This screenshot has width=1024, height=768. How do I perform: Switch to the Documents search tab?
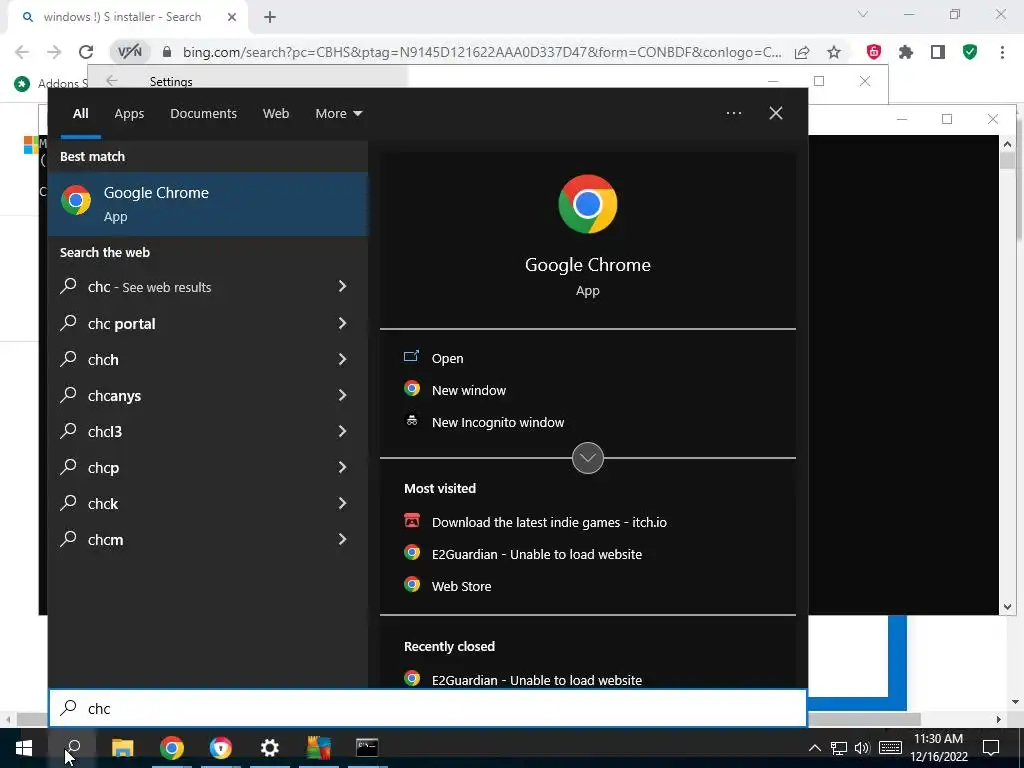(203, 114)
